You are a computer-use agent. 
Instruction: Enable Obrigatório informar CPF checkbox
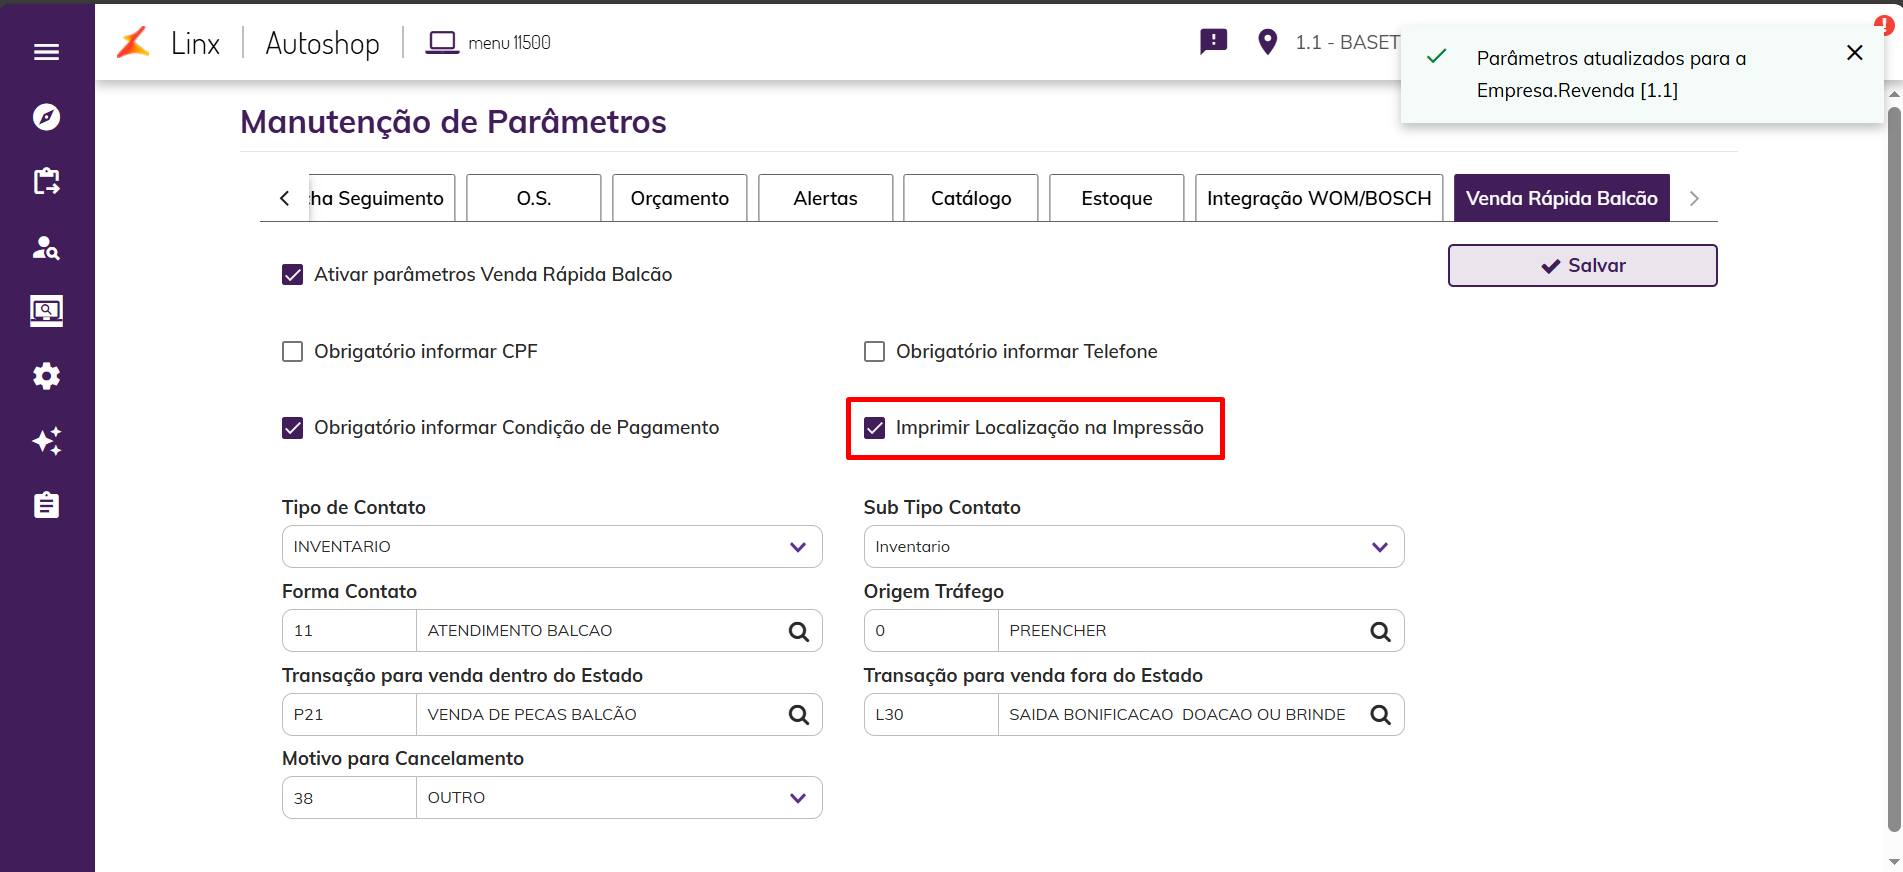293,352
